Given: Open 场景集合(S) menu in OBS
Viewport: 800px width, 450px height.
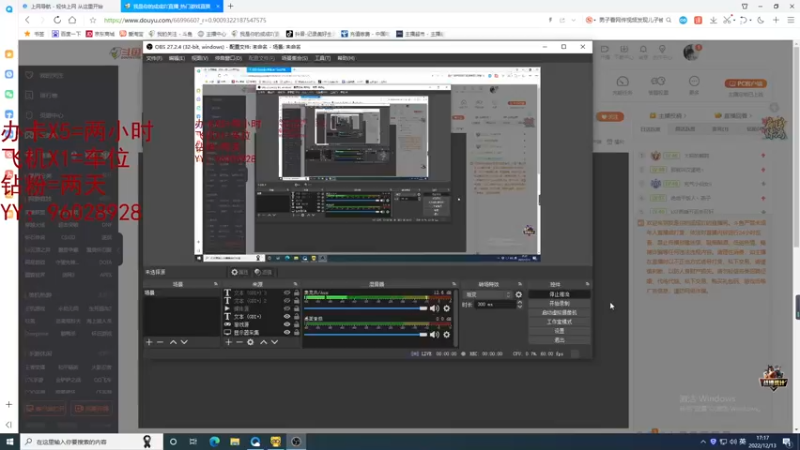Looking at the screenshot, I should coord(294,58).
